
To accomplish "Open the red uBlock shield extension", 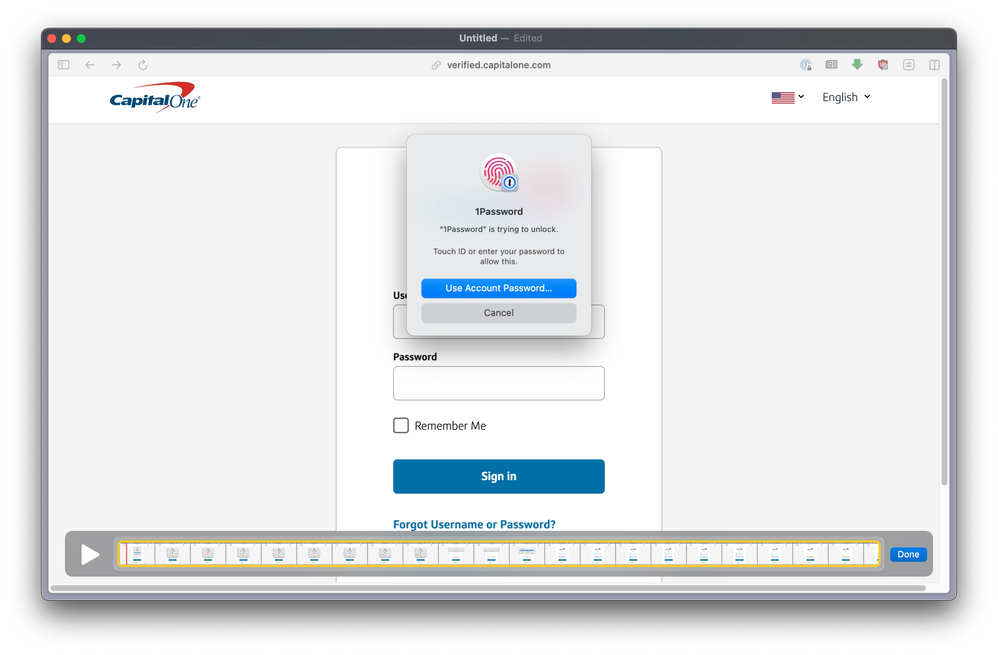I will pyautogui.click(x=883, y=65).
